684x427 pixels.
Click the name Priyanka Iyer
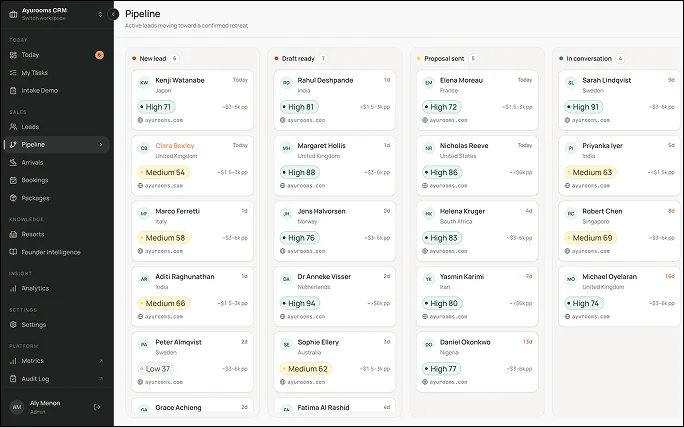coord(602,146)
